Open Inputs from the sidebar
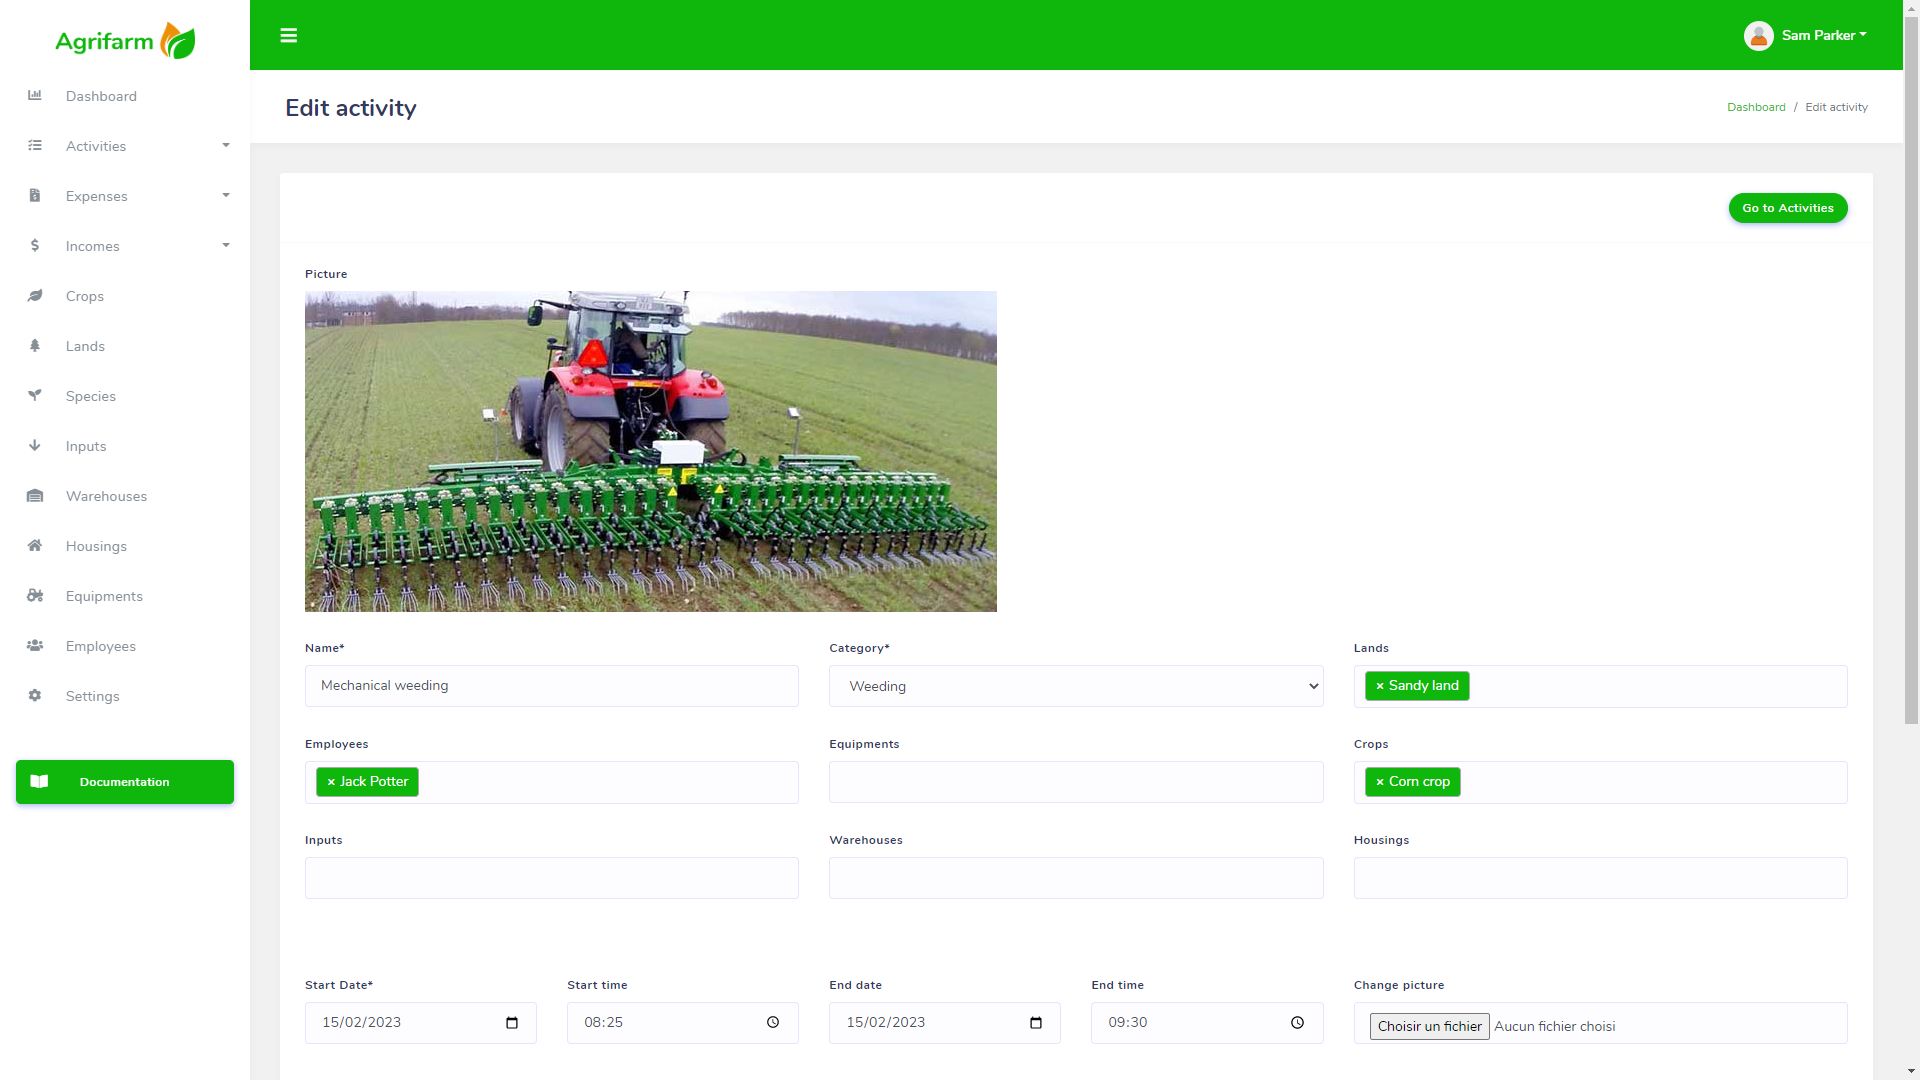Viewport: 1920px width, 1080px height. 86,446
